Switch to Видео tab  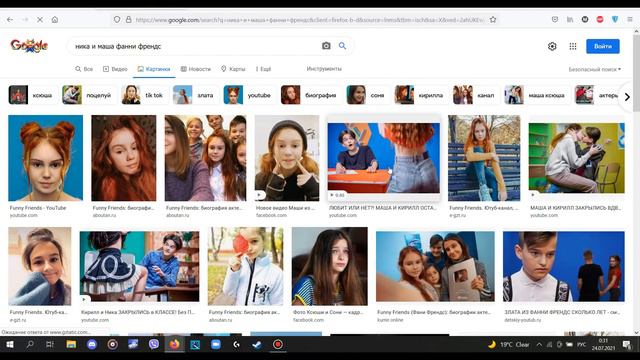115,69
